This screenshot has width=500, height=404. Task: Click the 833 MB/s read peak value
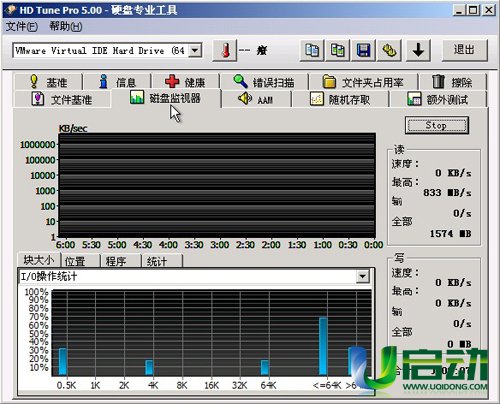pos(447,193)
